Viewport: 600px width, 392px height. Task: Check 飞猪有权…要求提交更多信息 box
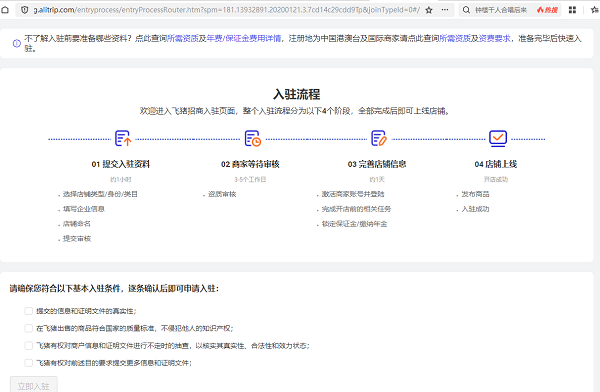(x=28, y=363)
